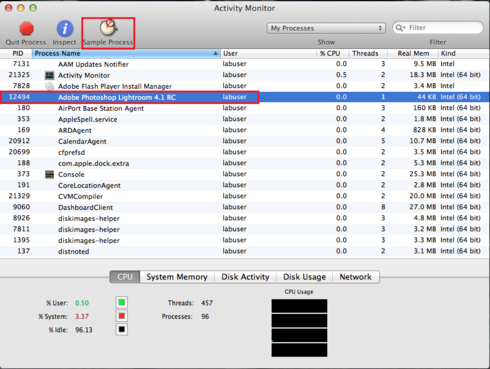The width and height of the screenshot is (490, 369).
Task: Select the CalendarAgent process
Action: pyautogui.click(x=245, y=141)
